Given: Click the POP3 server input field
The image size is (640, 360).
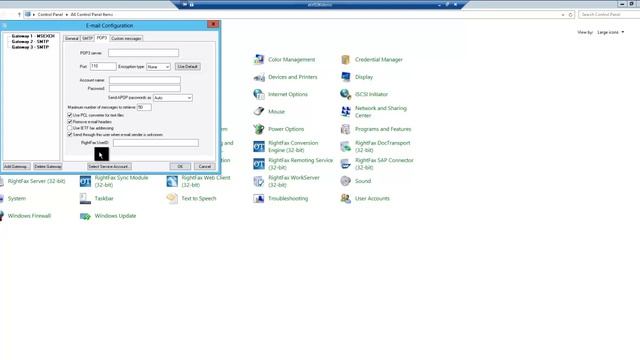Looking at the screenshot, I should [x=143, y=53].
